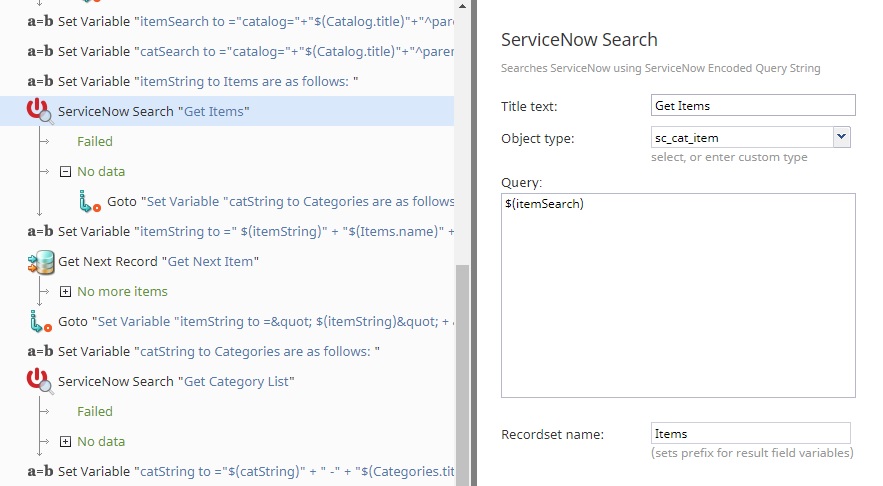
Task: Click the "No data" label under Get Items
Action: point(101,171)
